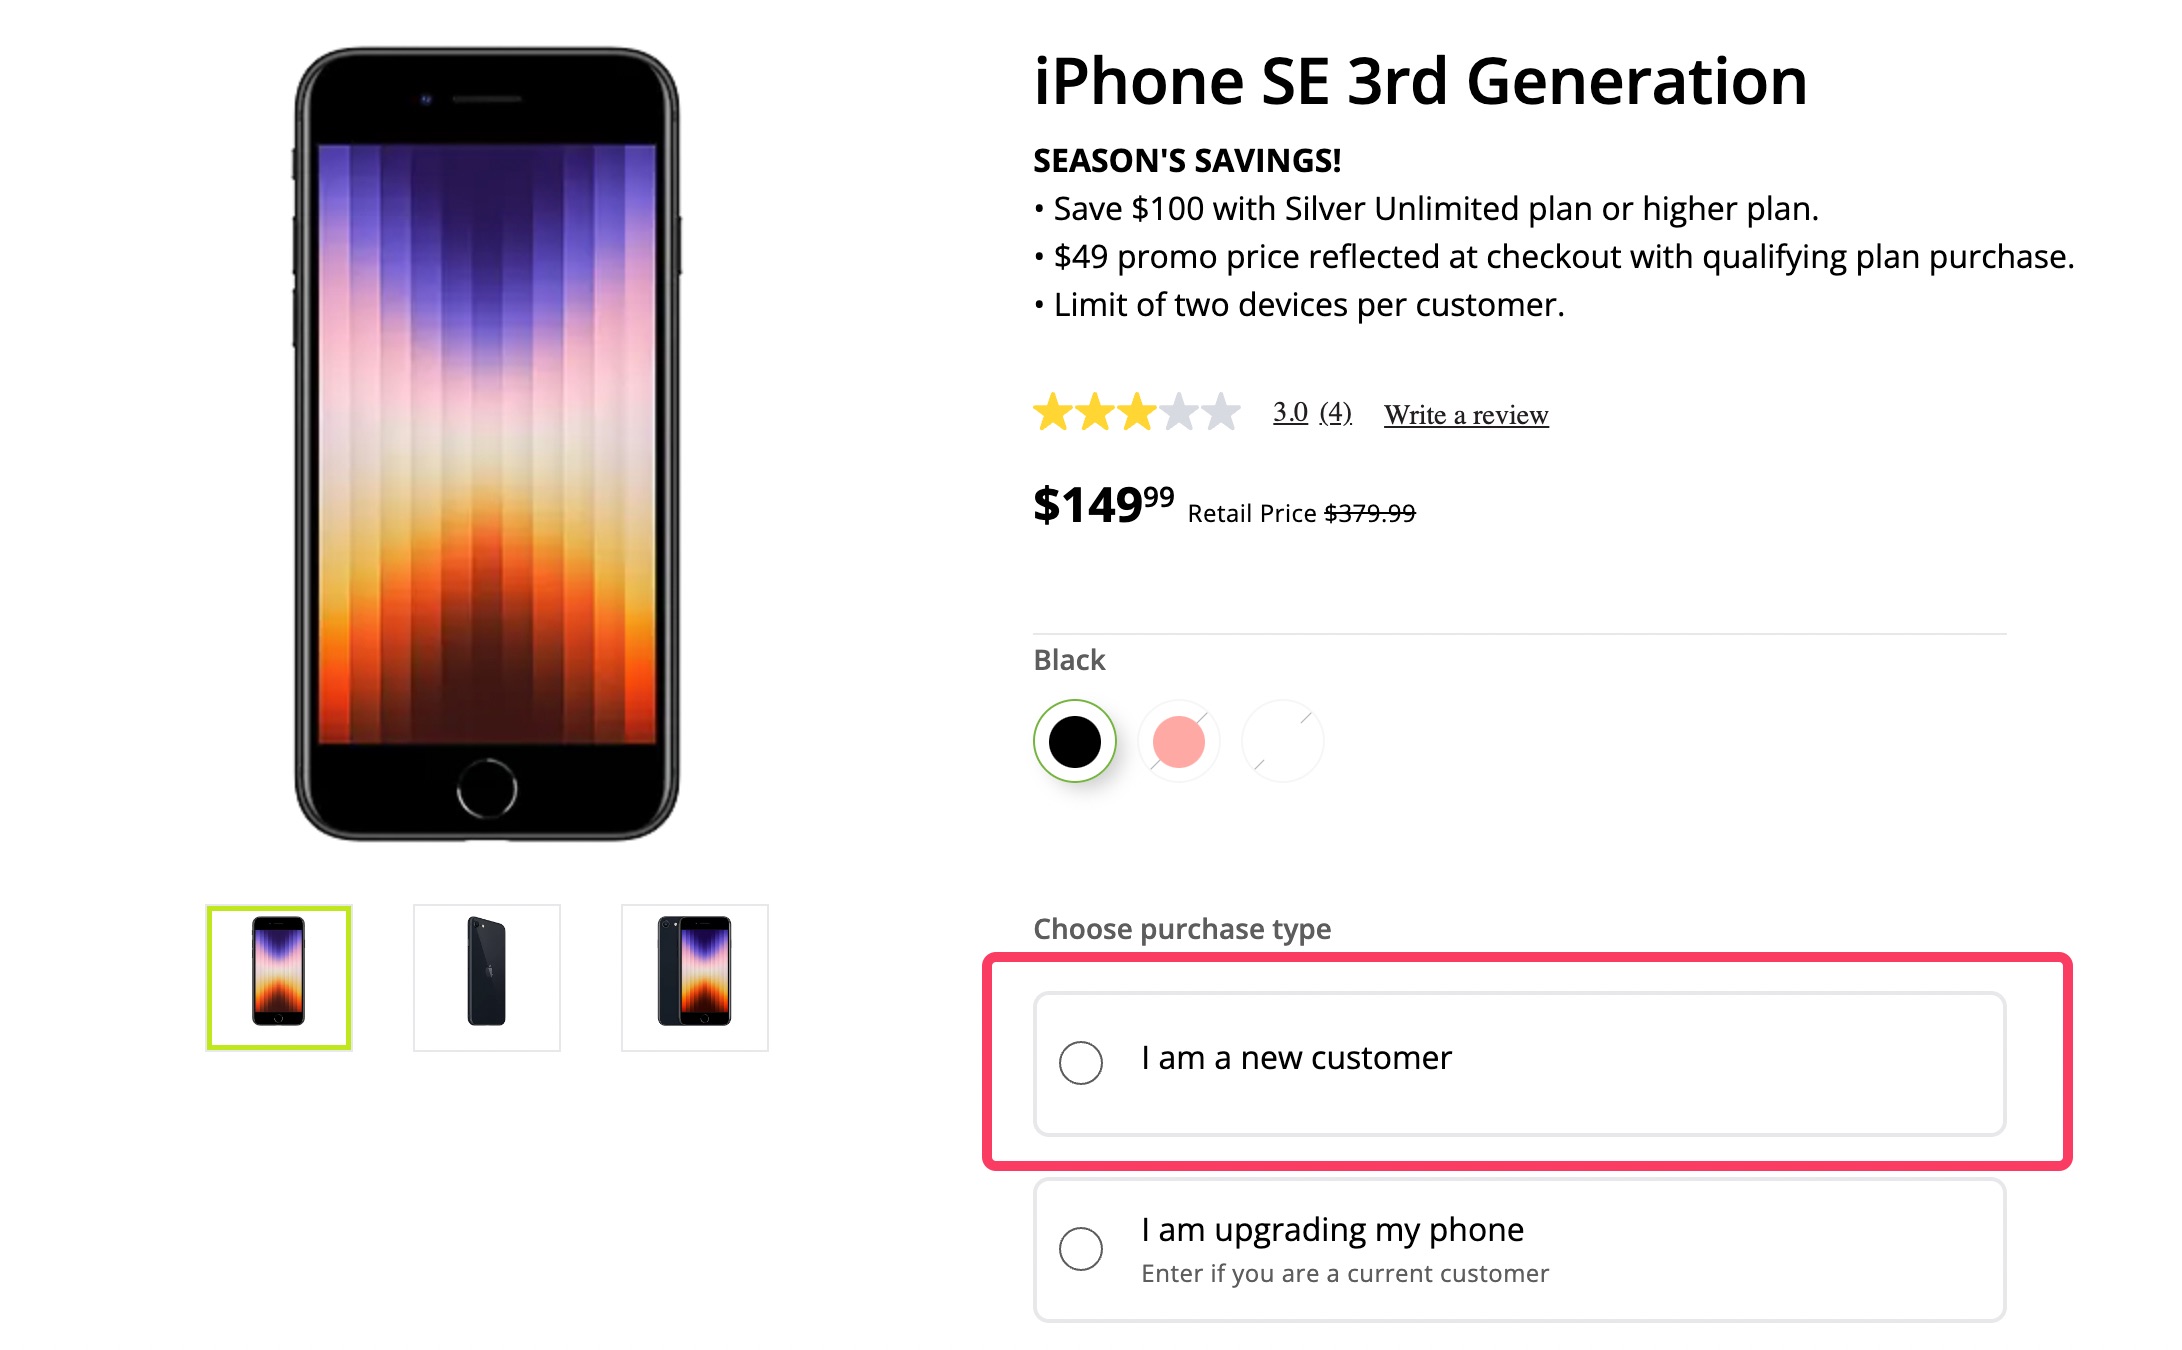The image size is (2182, 1350).
Task: Select the Black color swatch
Action: [1075, 740]
